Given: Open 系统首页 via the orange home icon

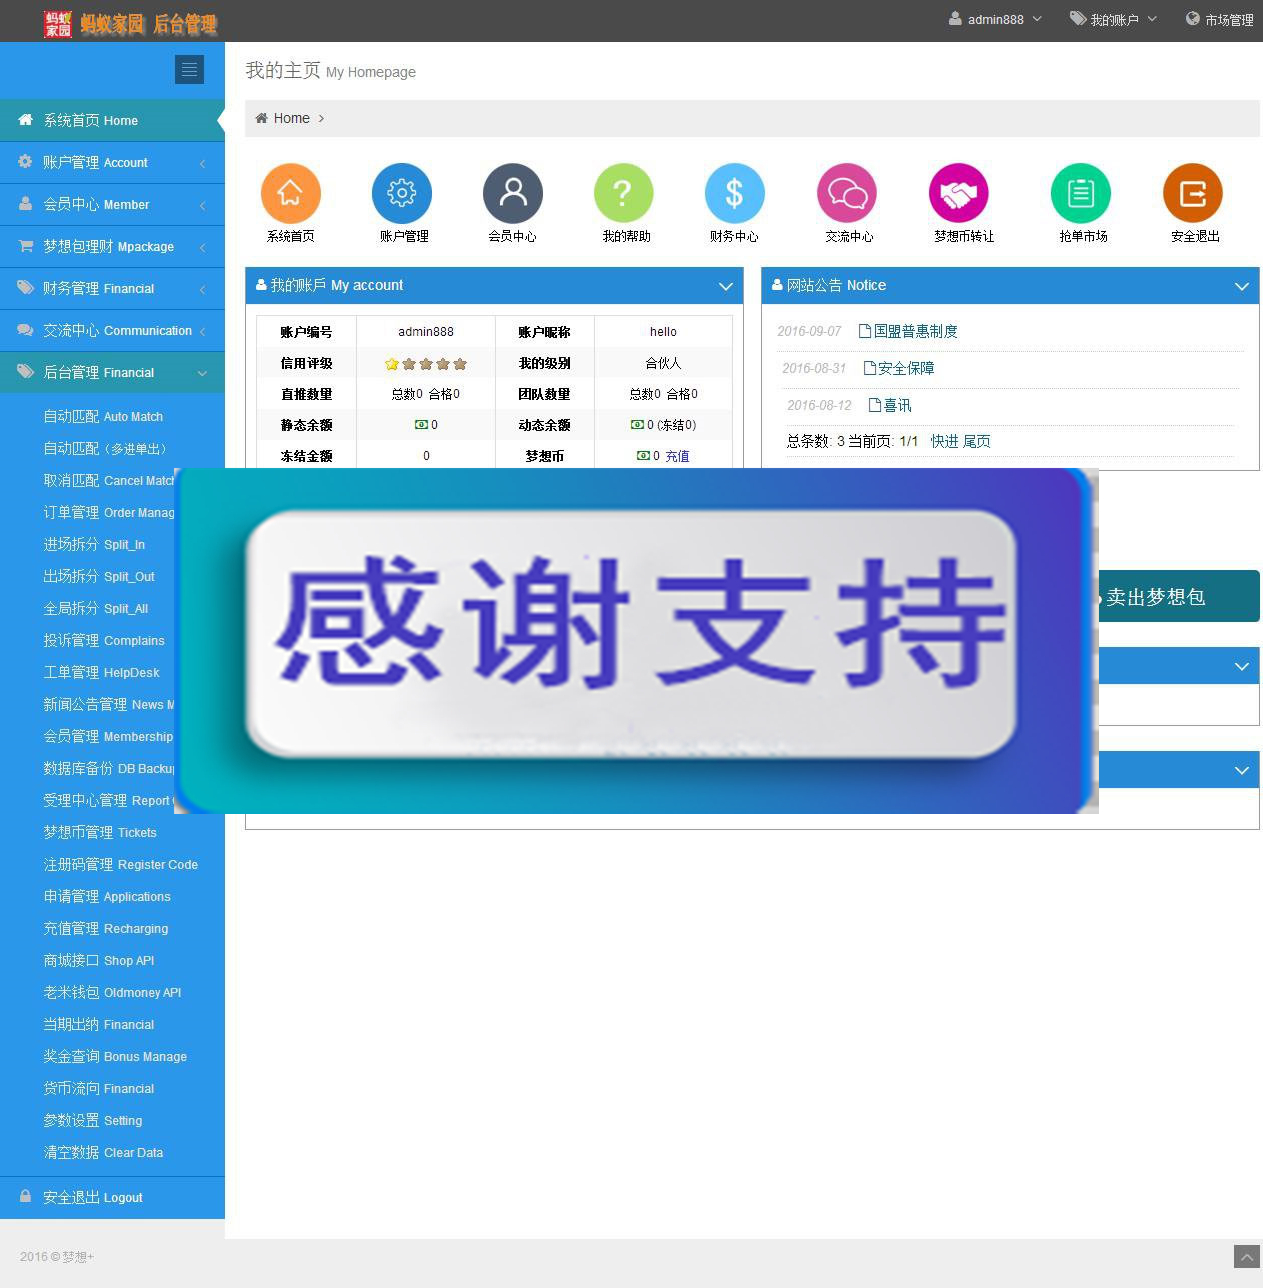Looking at the screenshot, I should pos(290,192).
